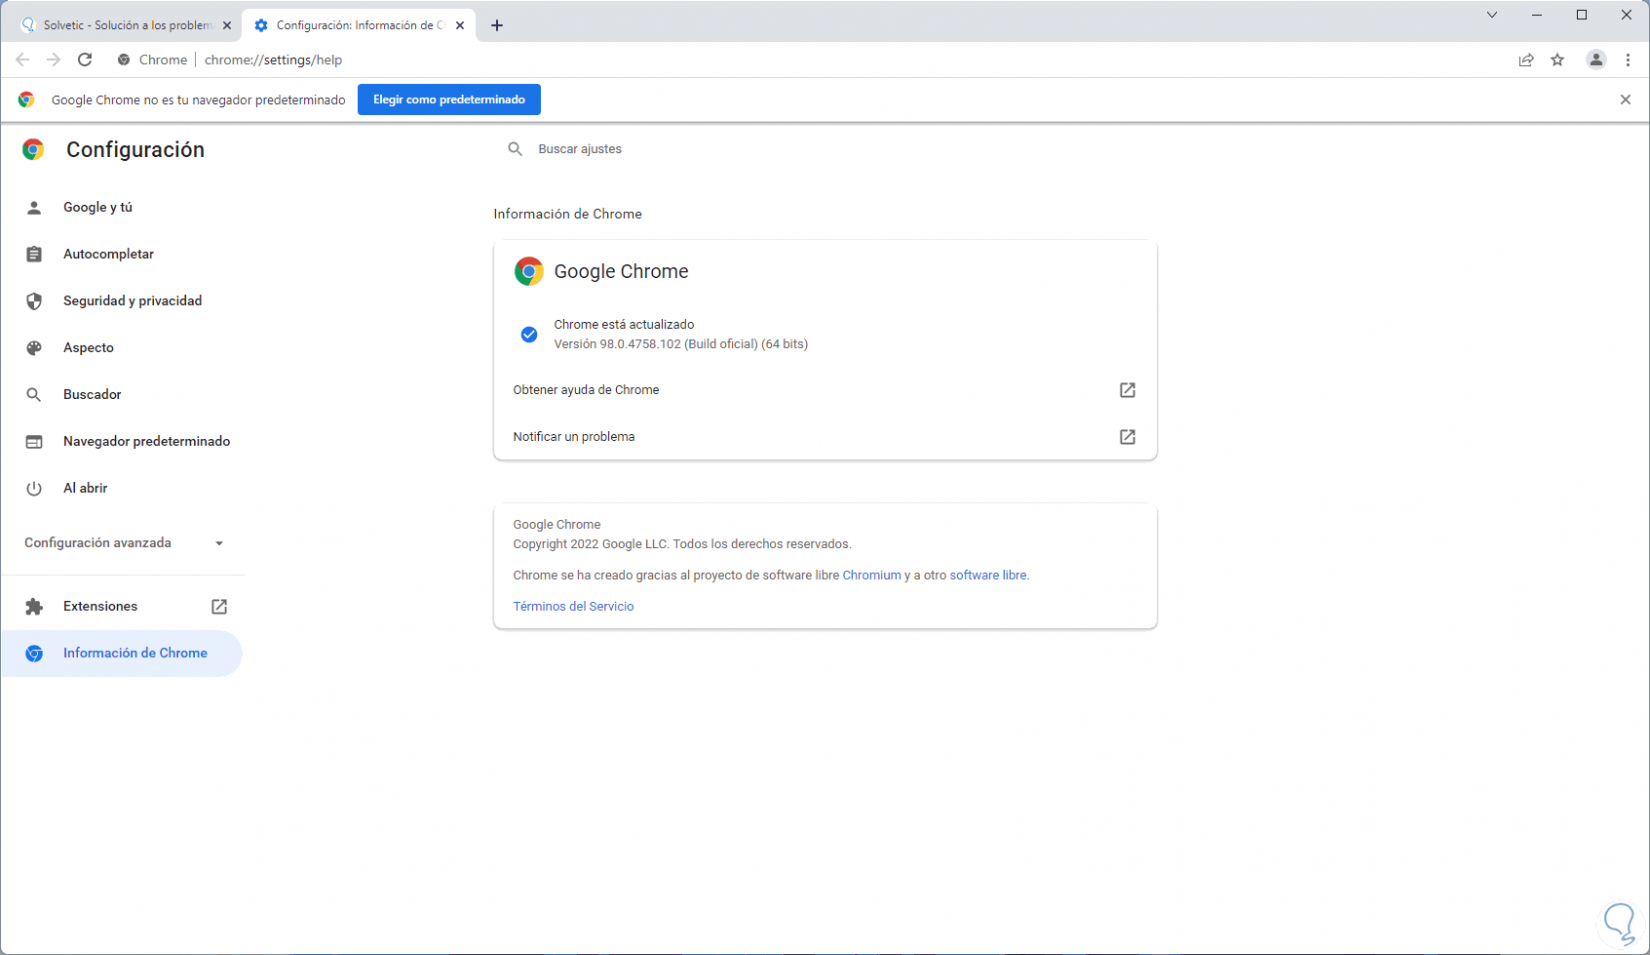Open the tab search dropdown arrow
The width and height of the screenshot is (1650, 955).
1491,15
